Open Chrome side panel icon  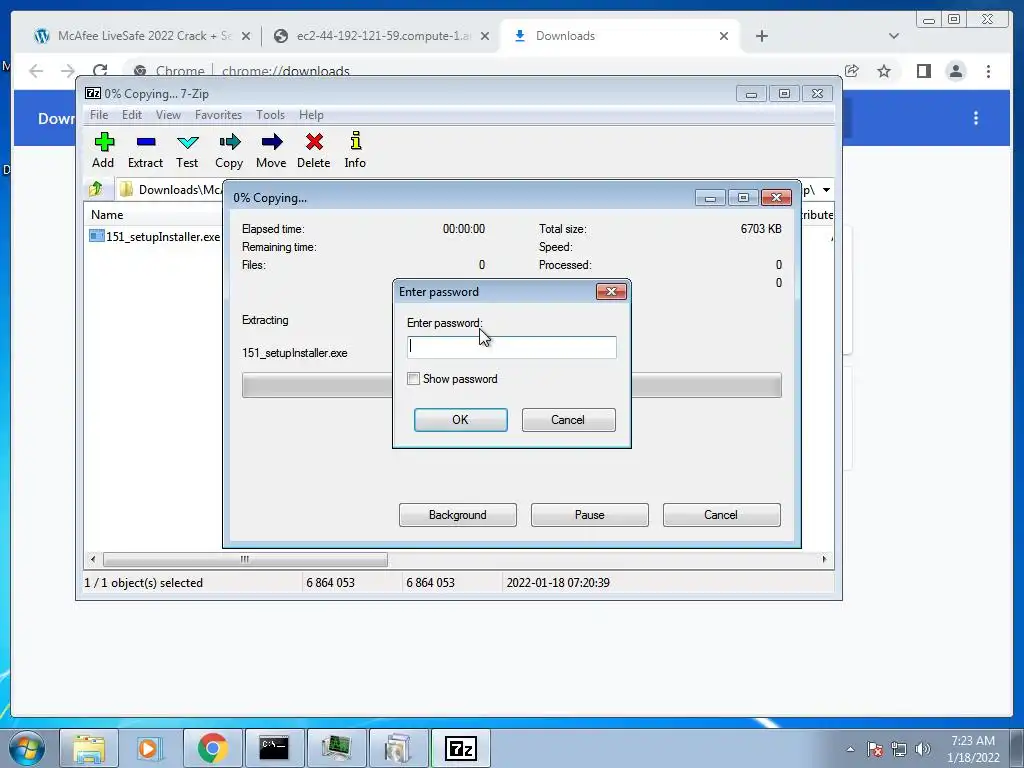(923, 71)
